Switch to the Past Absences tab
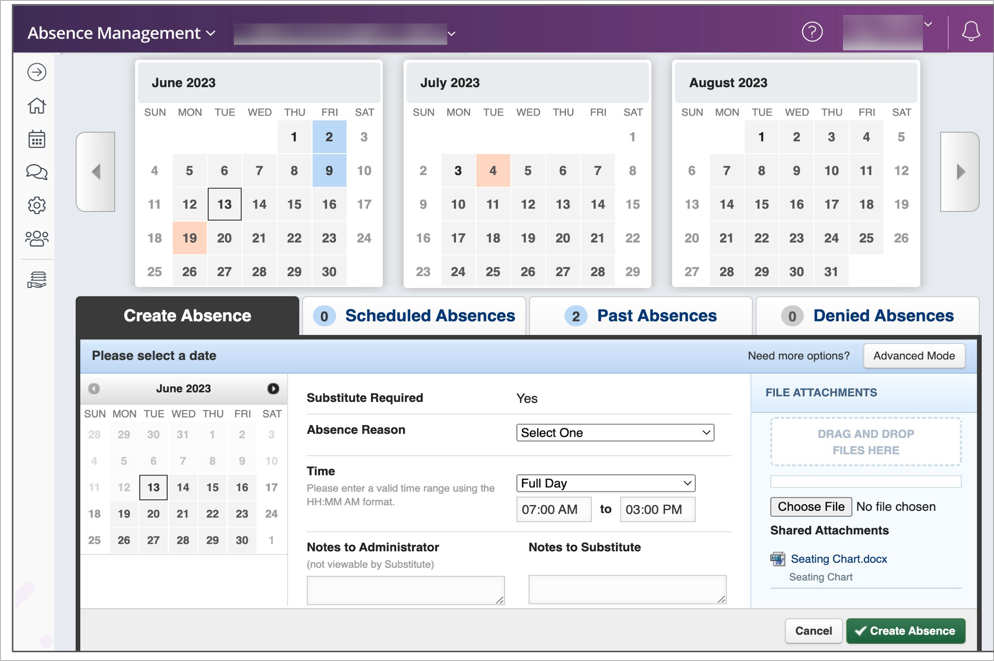Viewport: 994px width, 661px height. [x=641, y=316]
